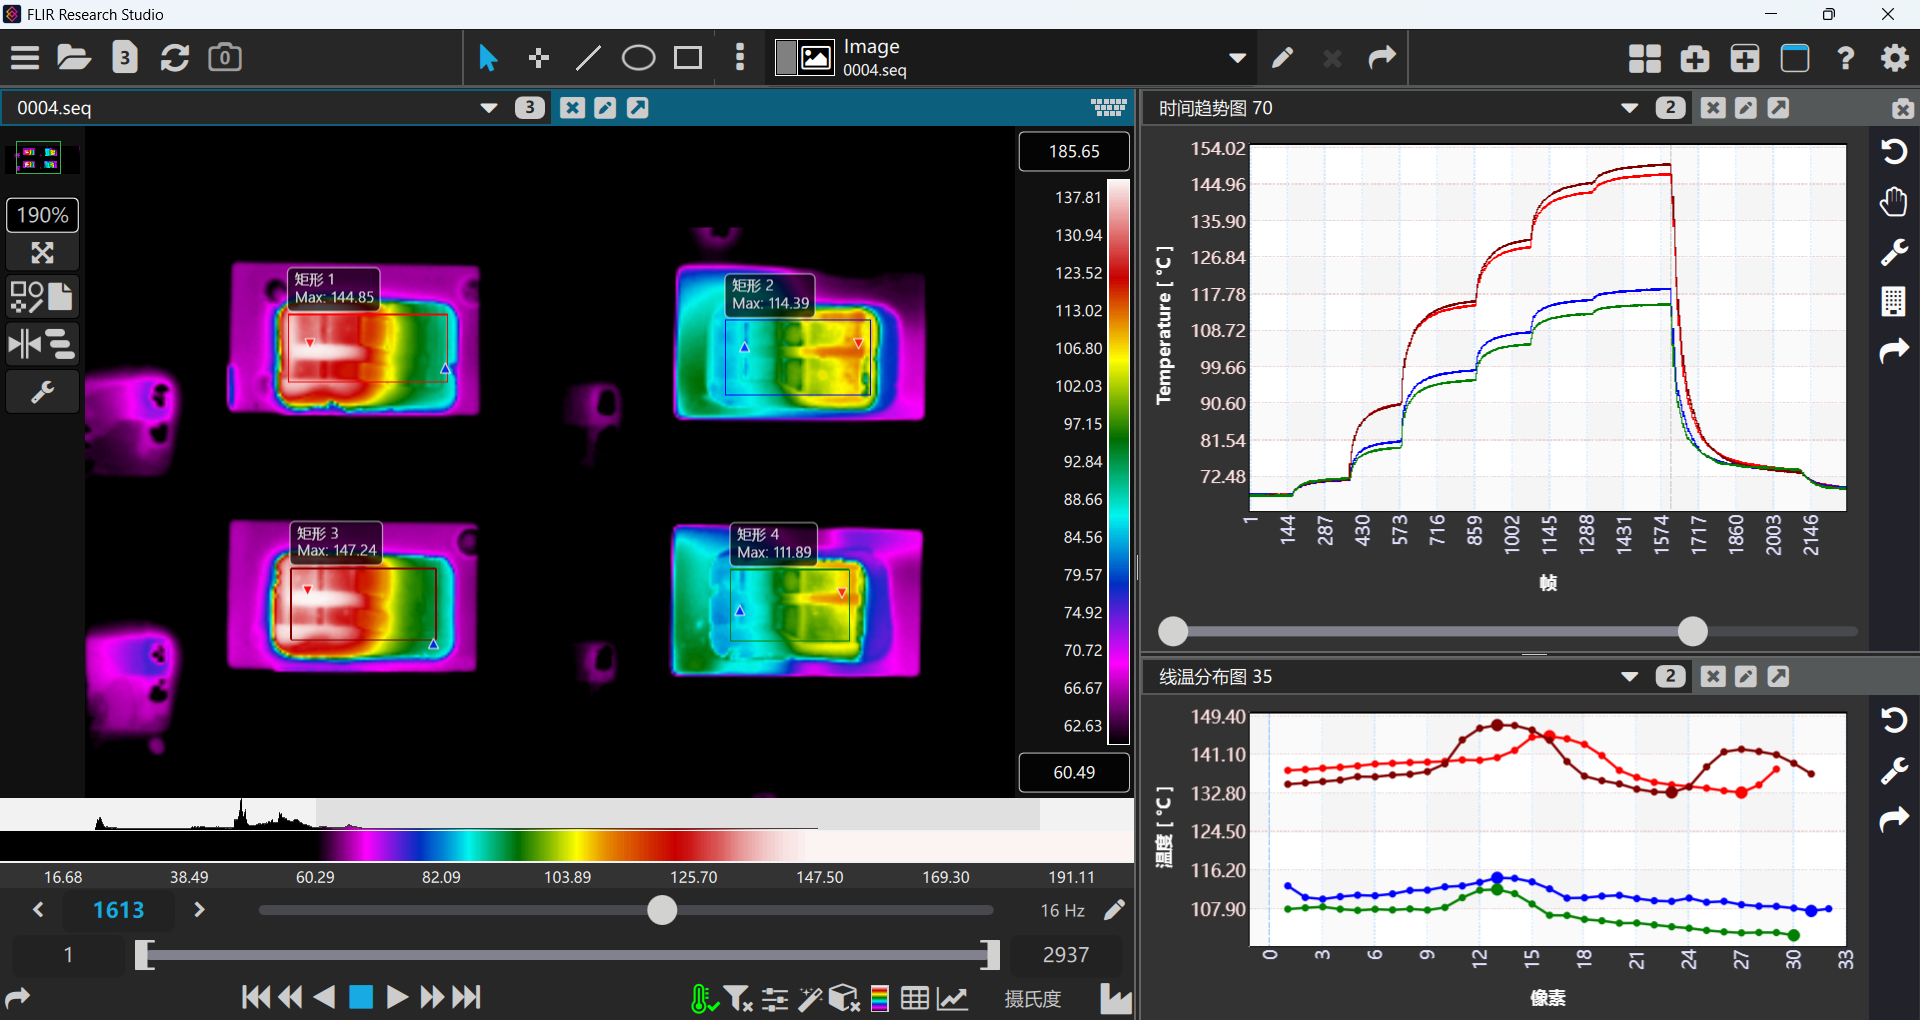Select the line measurement tool

(x=588, y=58)
